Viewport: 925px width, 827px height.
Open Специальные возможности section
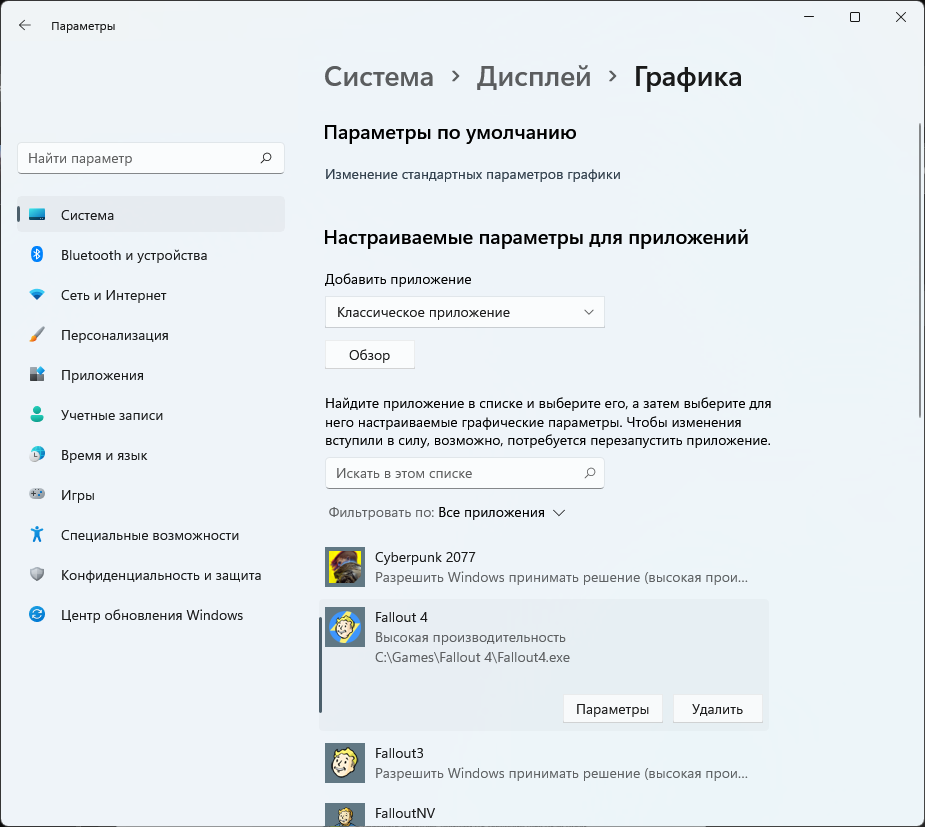(150, 535)
